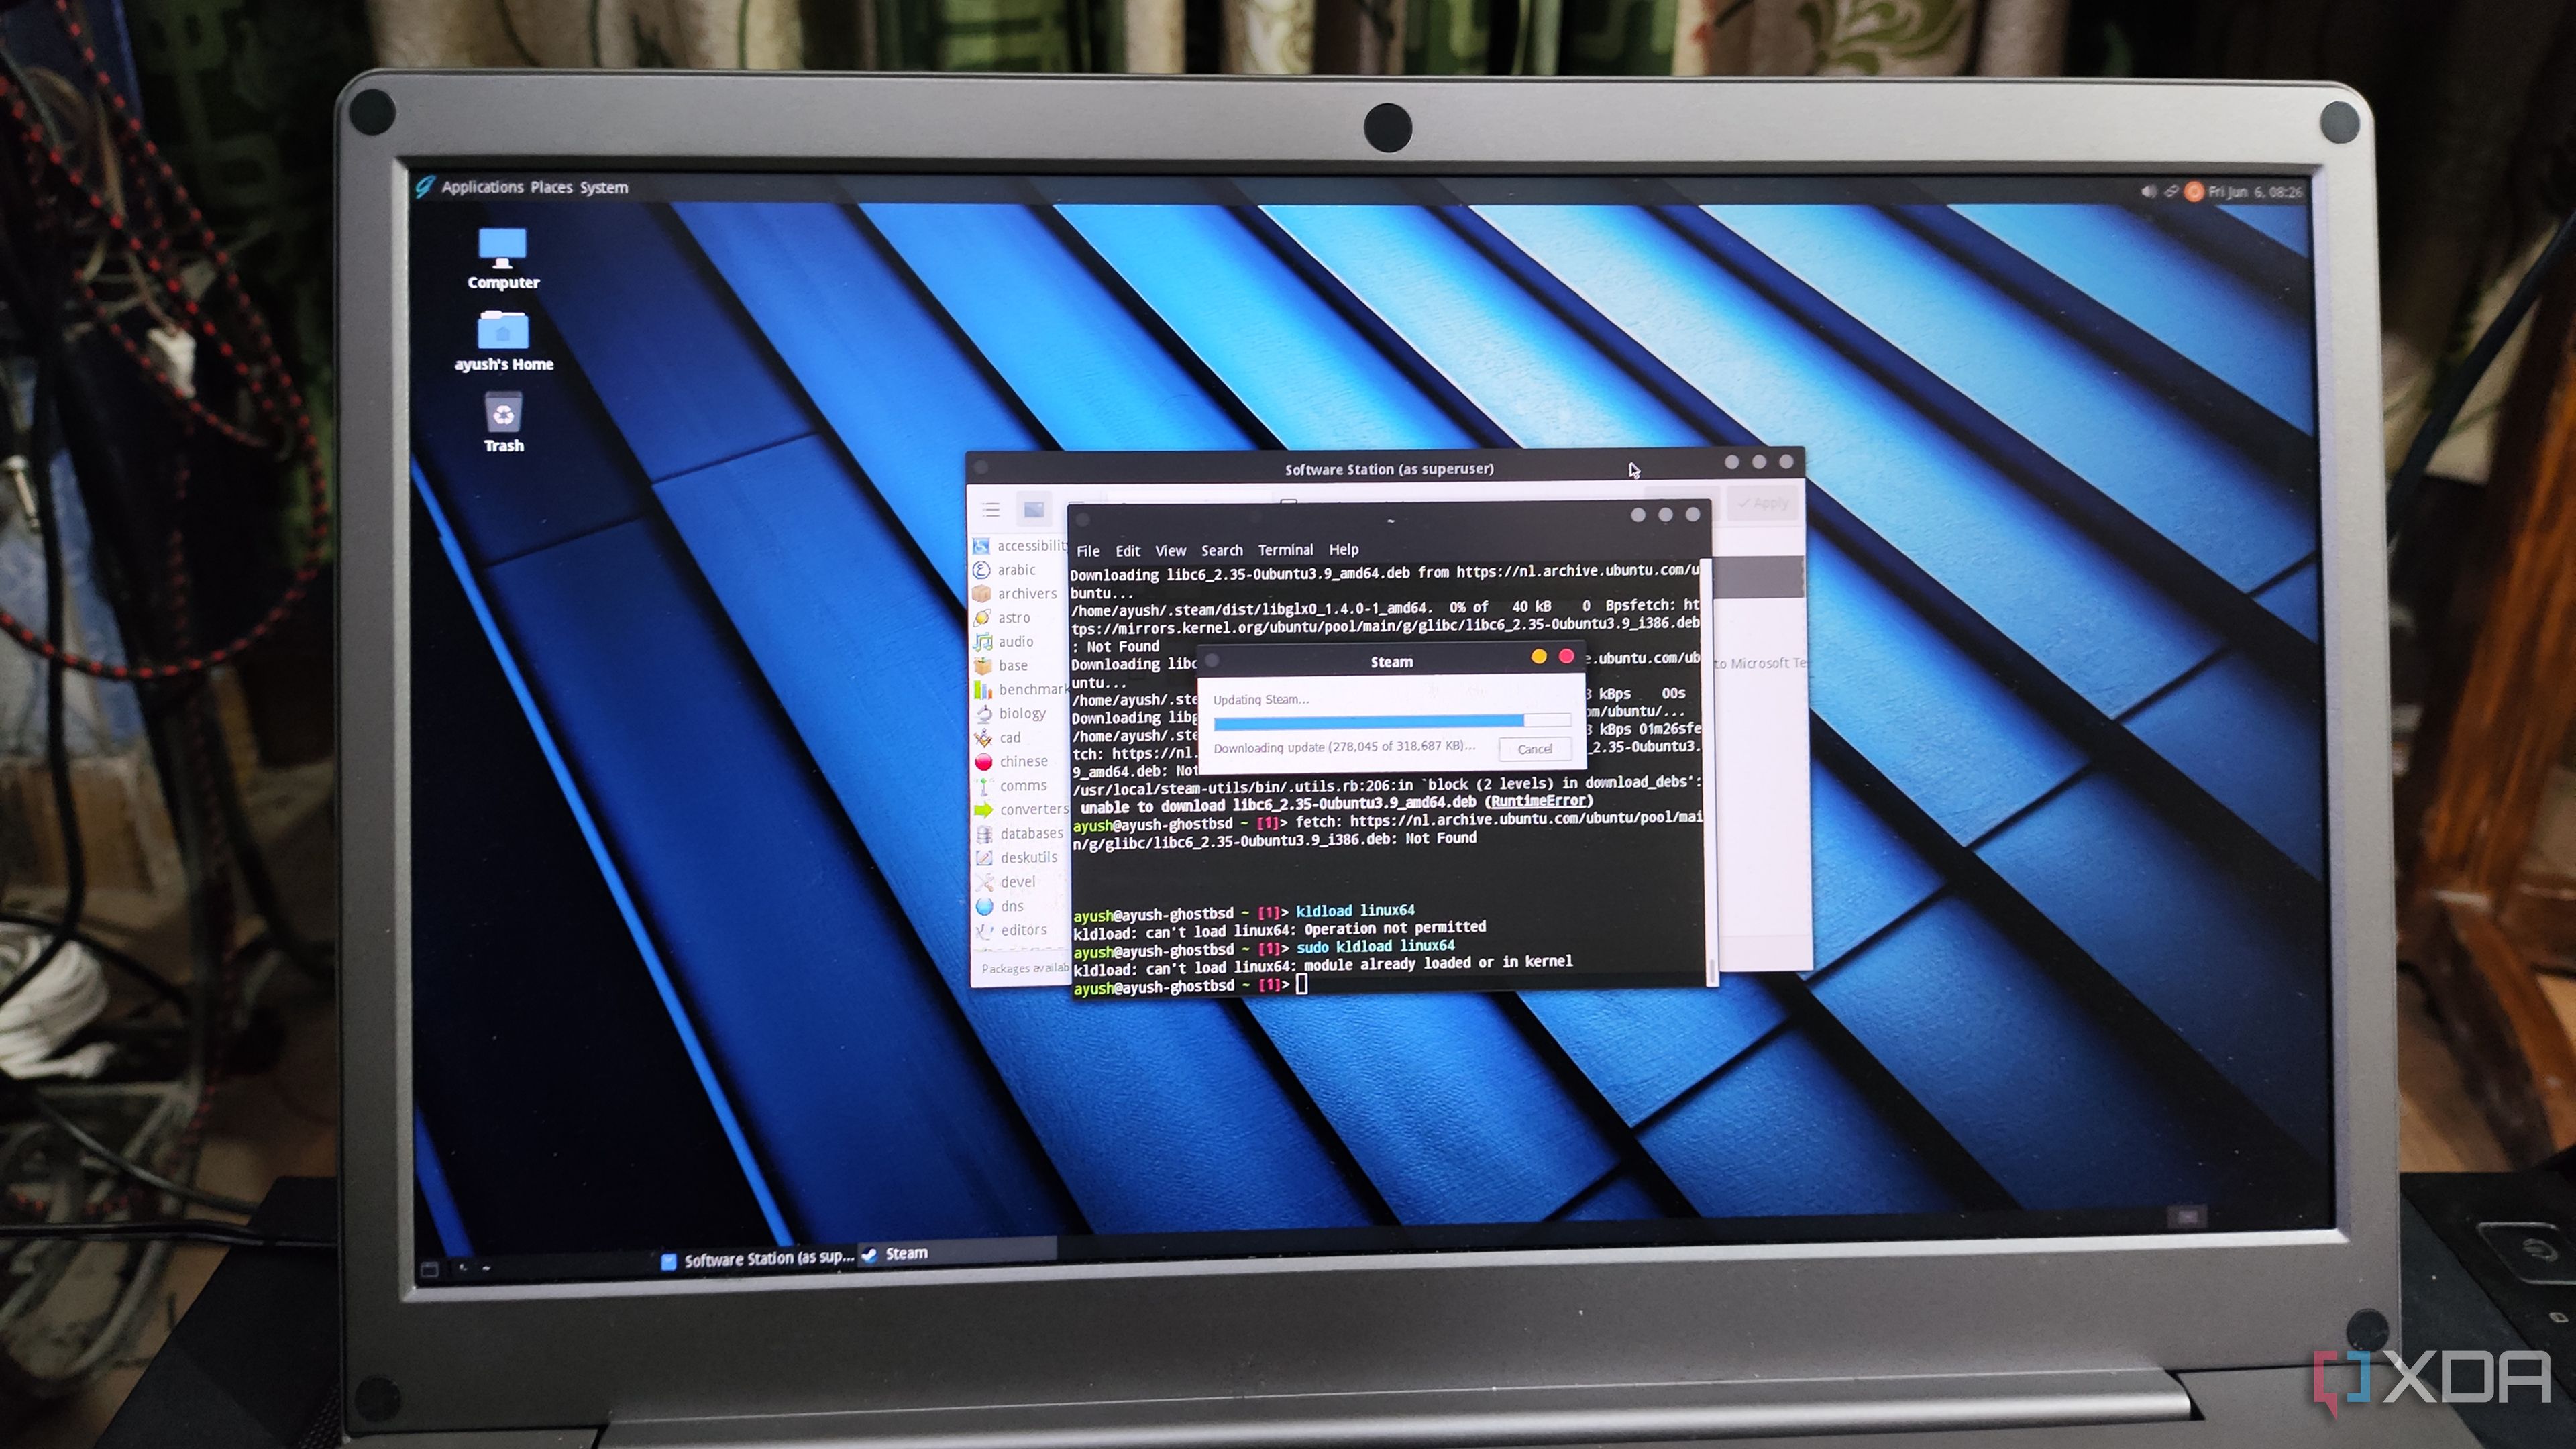Open the terminal Search menu
2576x1449 pixels.
[x=1222, y=550]
